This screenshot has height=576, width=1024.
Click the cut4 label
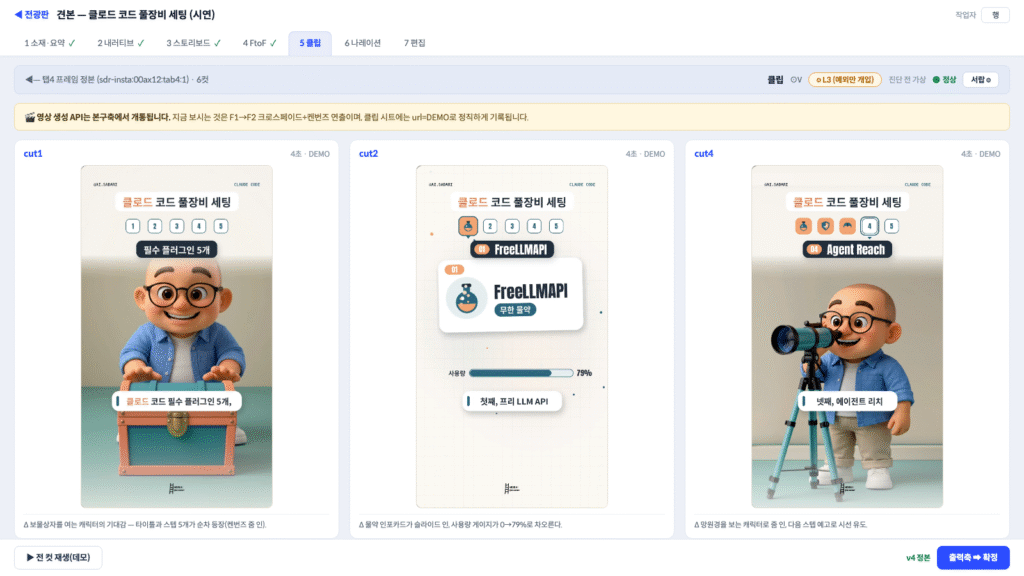[x=703, y=153]
